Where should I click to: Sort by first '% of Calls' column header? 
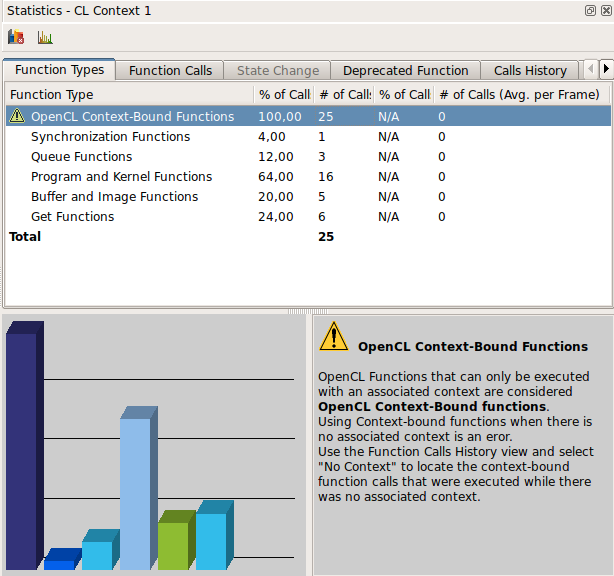tap(284, 94)
